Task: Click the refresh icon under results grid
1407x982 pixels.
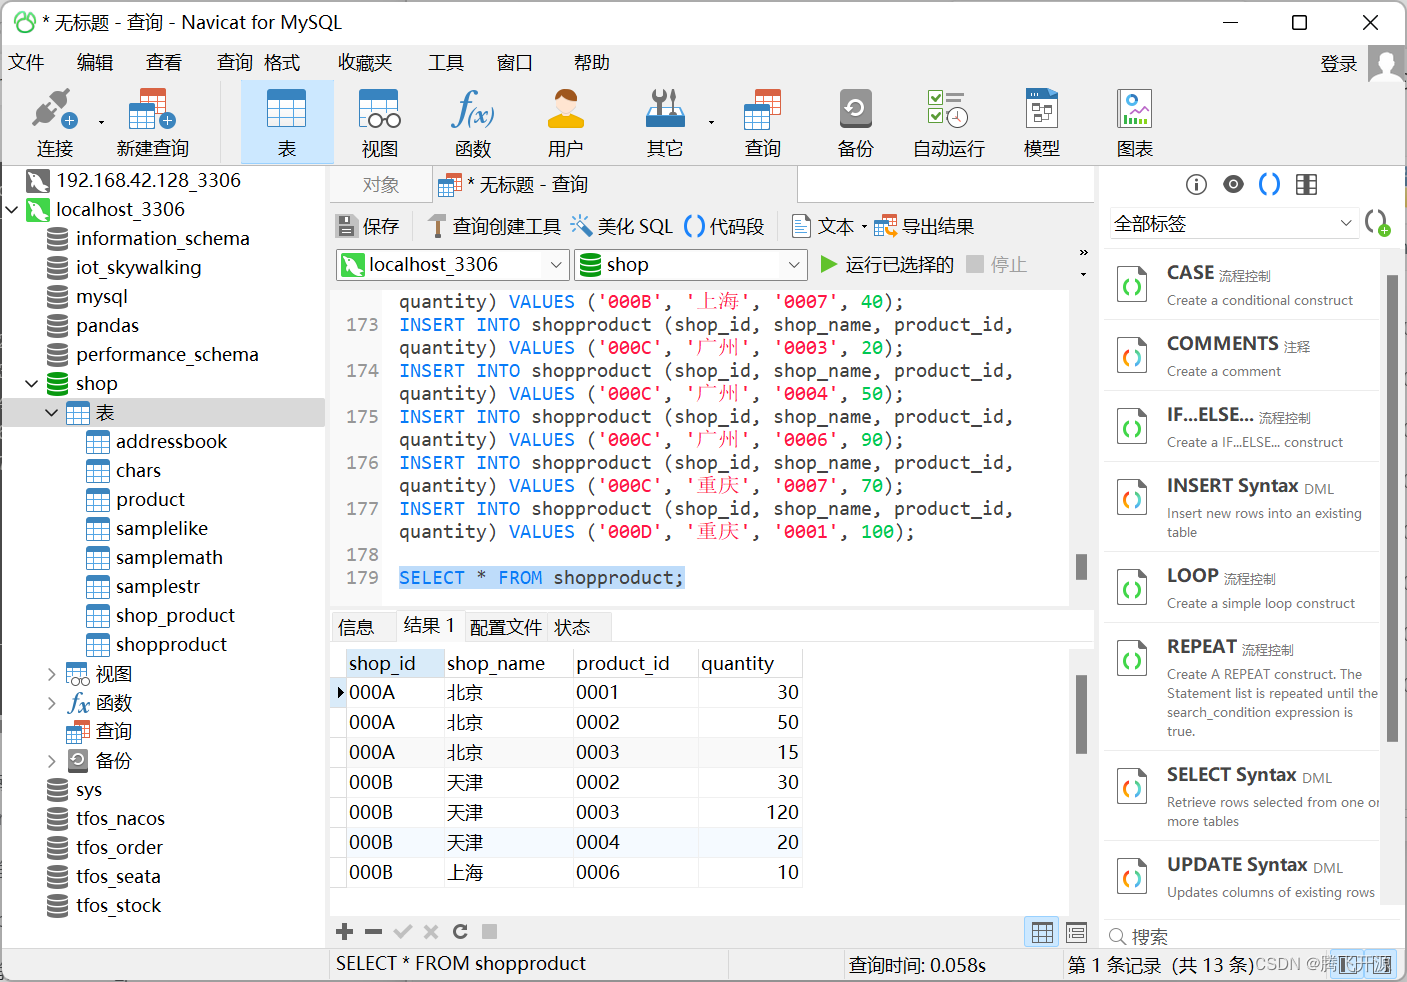Action: 460,932
